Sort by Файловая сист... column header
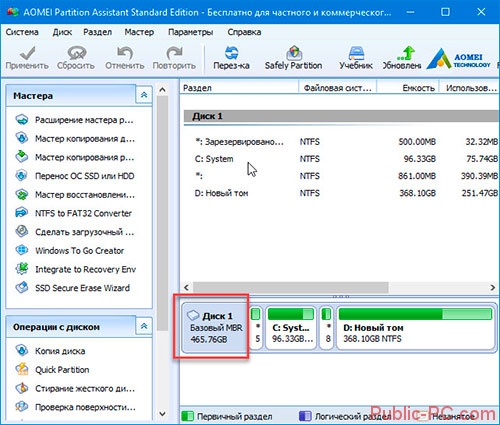The image size is (500, 425). [x=338, y=88]
